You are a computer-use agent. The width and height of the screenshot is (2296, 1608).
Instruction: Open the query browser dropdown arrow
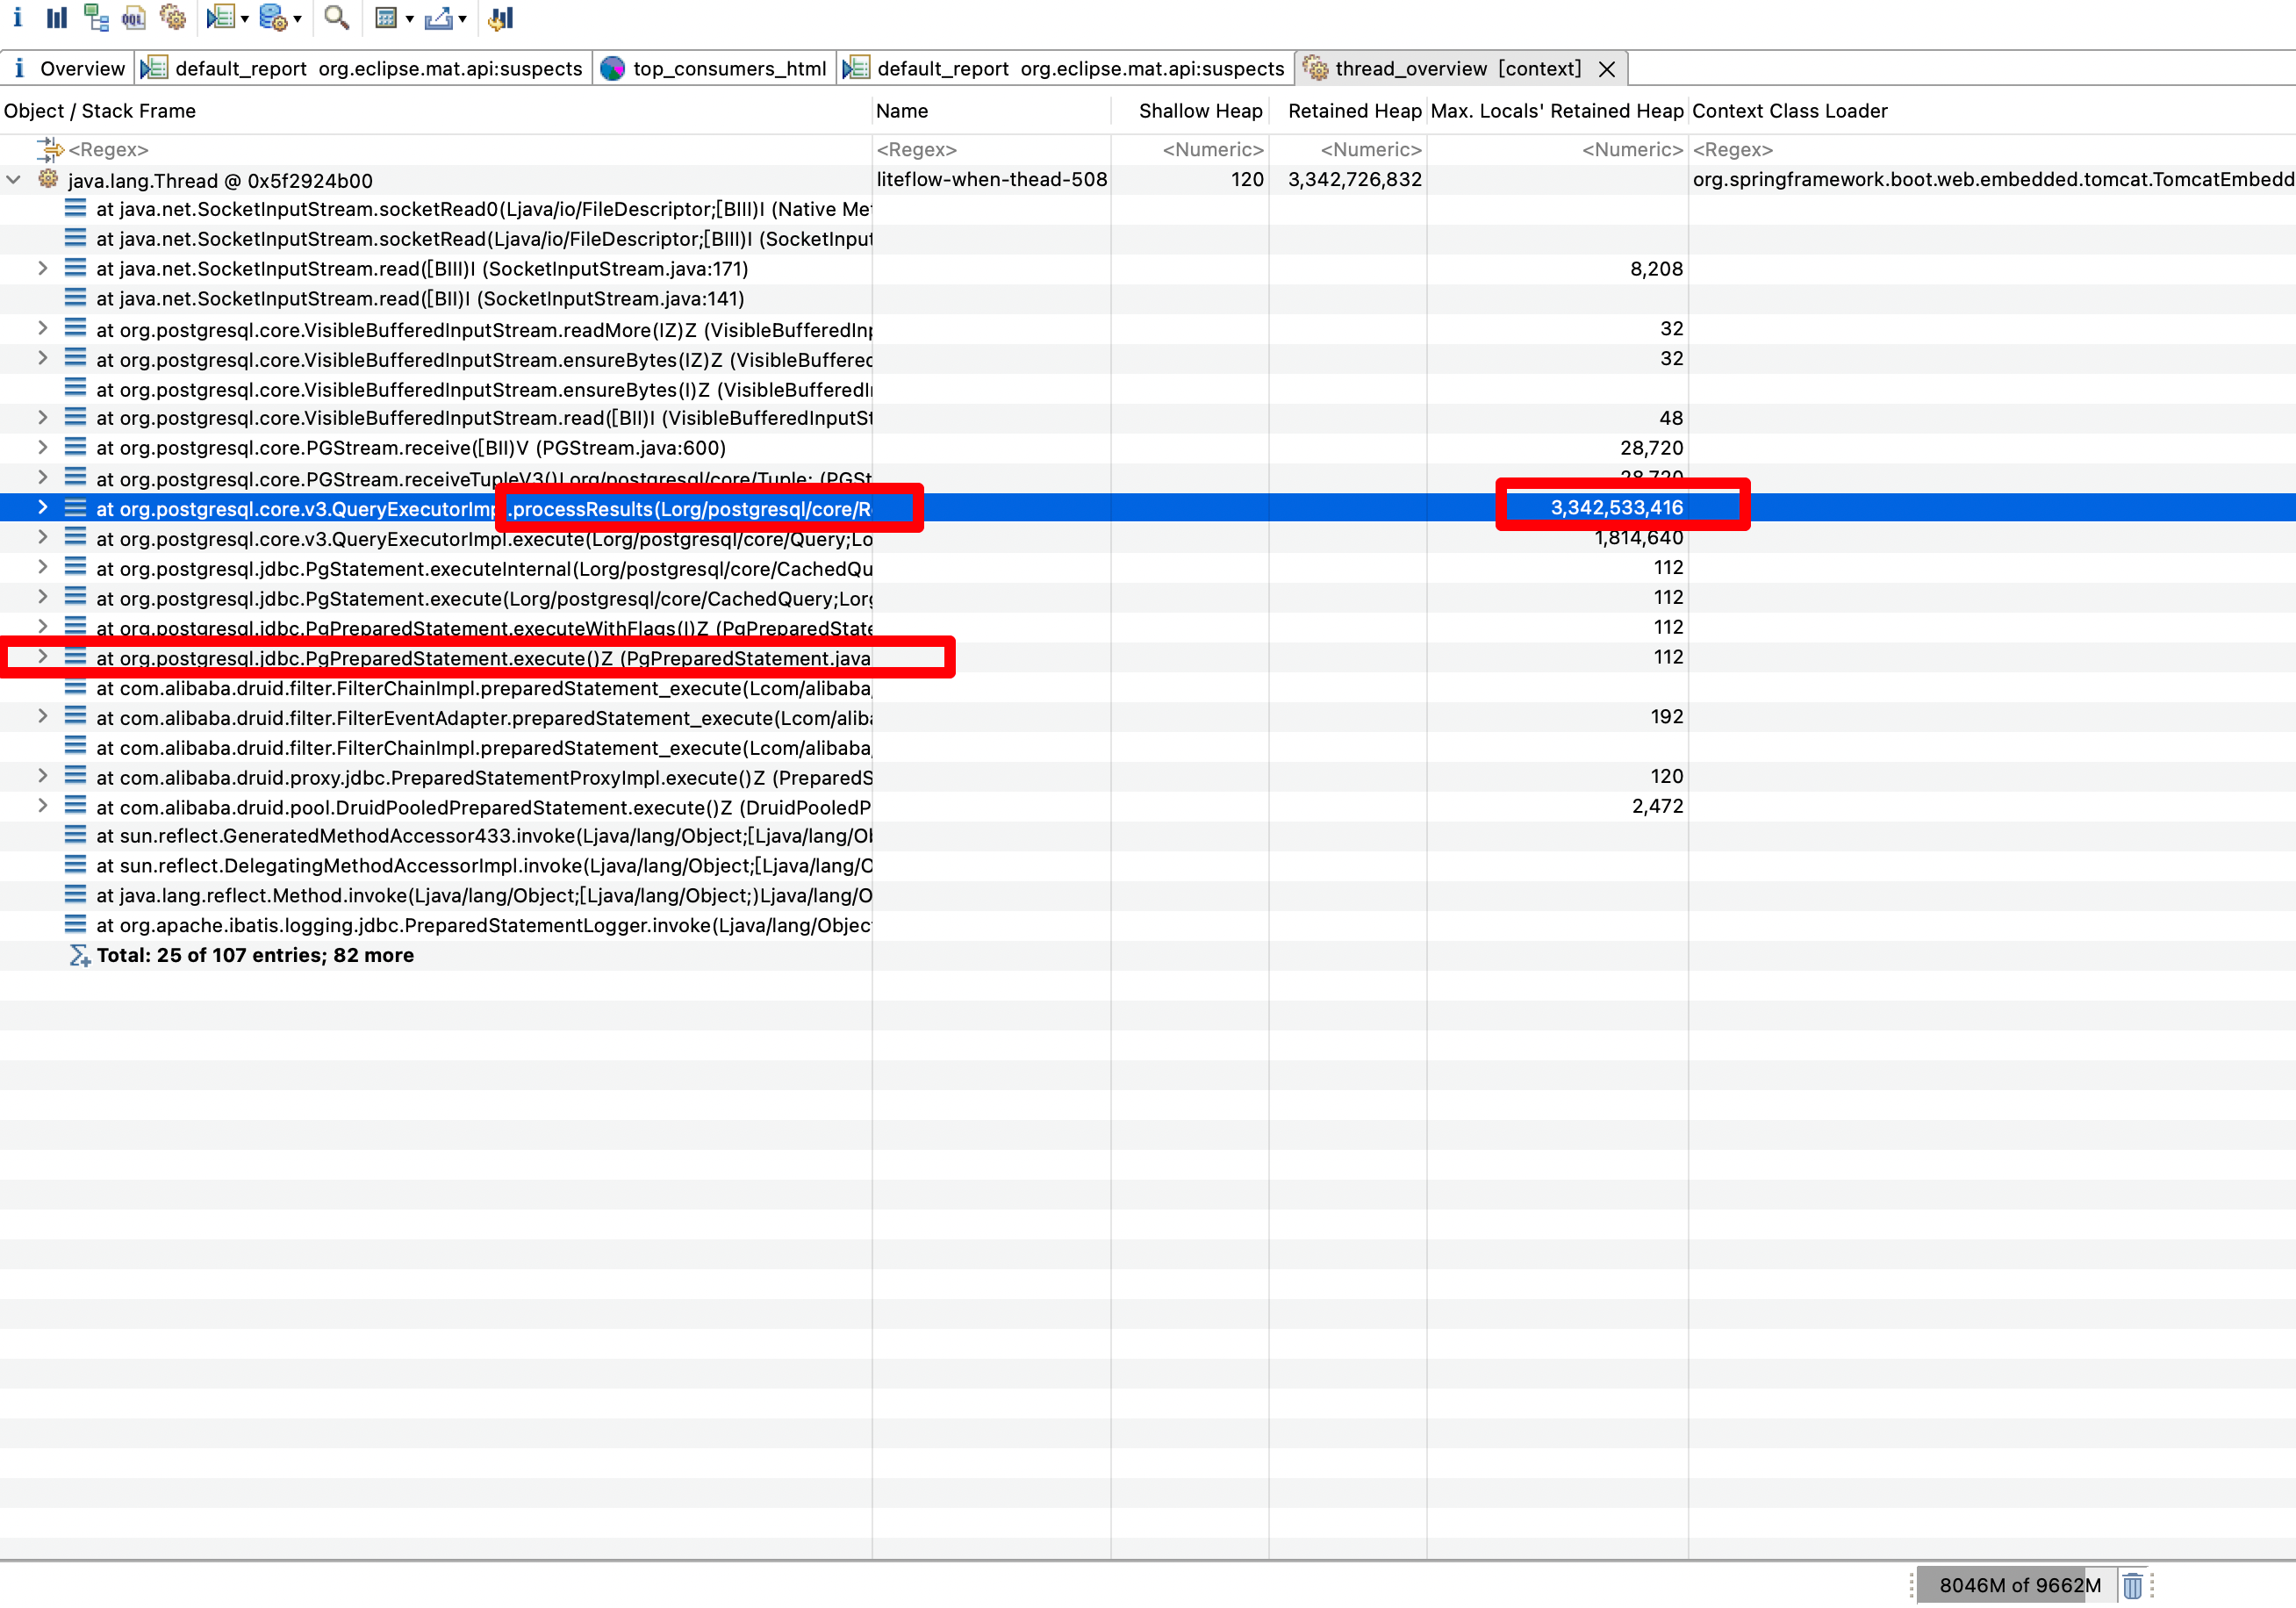click(297, 19)
